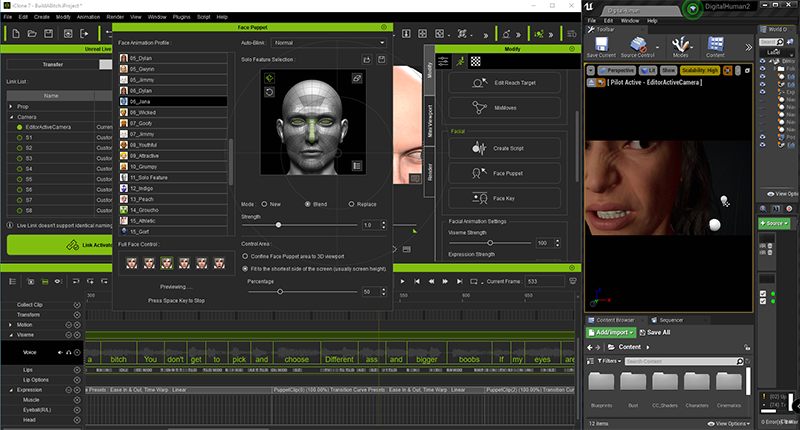
Task: Click Save All in Content Browser
Action: [x=657, y=332]
